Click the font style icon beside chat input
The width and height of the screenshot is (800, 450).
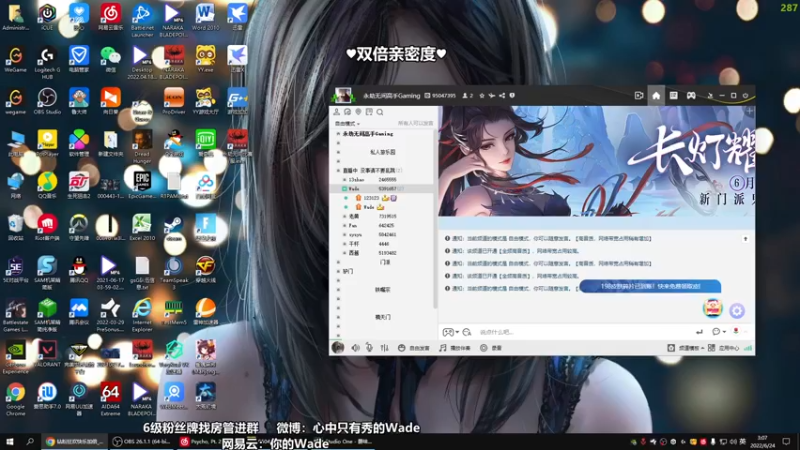point(466,332)
